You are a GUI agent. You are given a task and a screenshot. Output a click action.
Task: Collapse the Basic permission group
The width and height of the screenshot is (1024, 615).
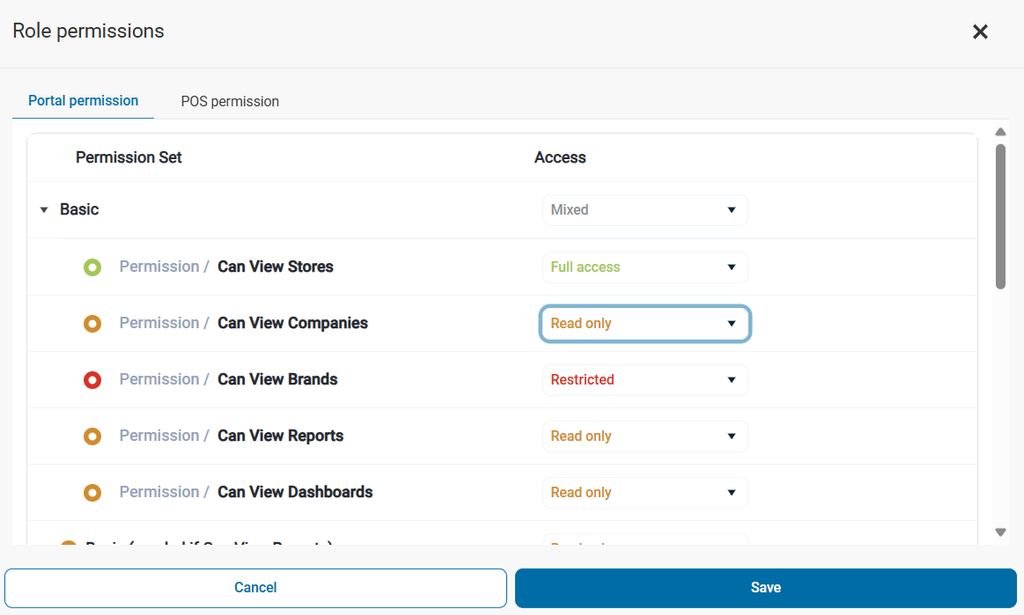(44, 210)
